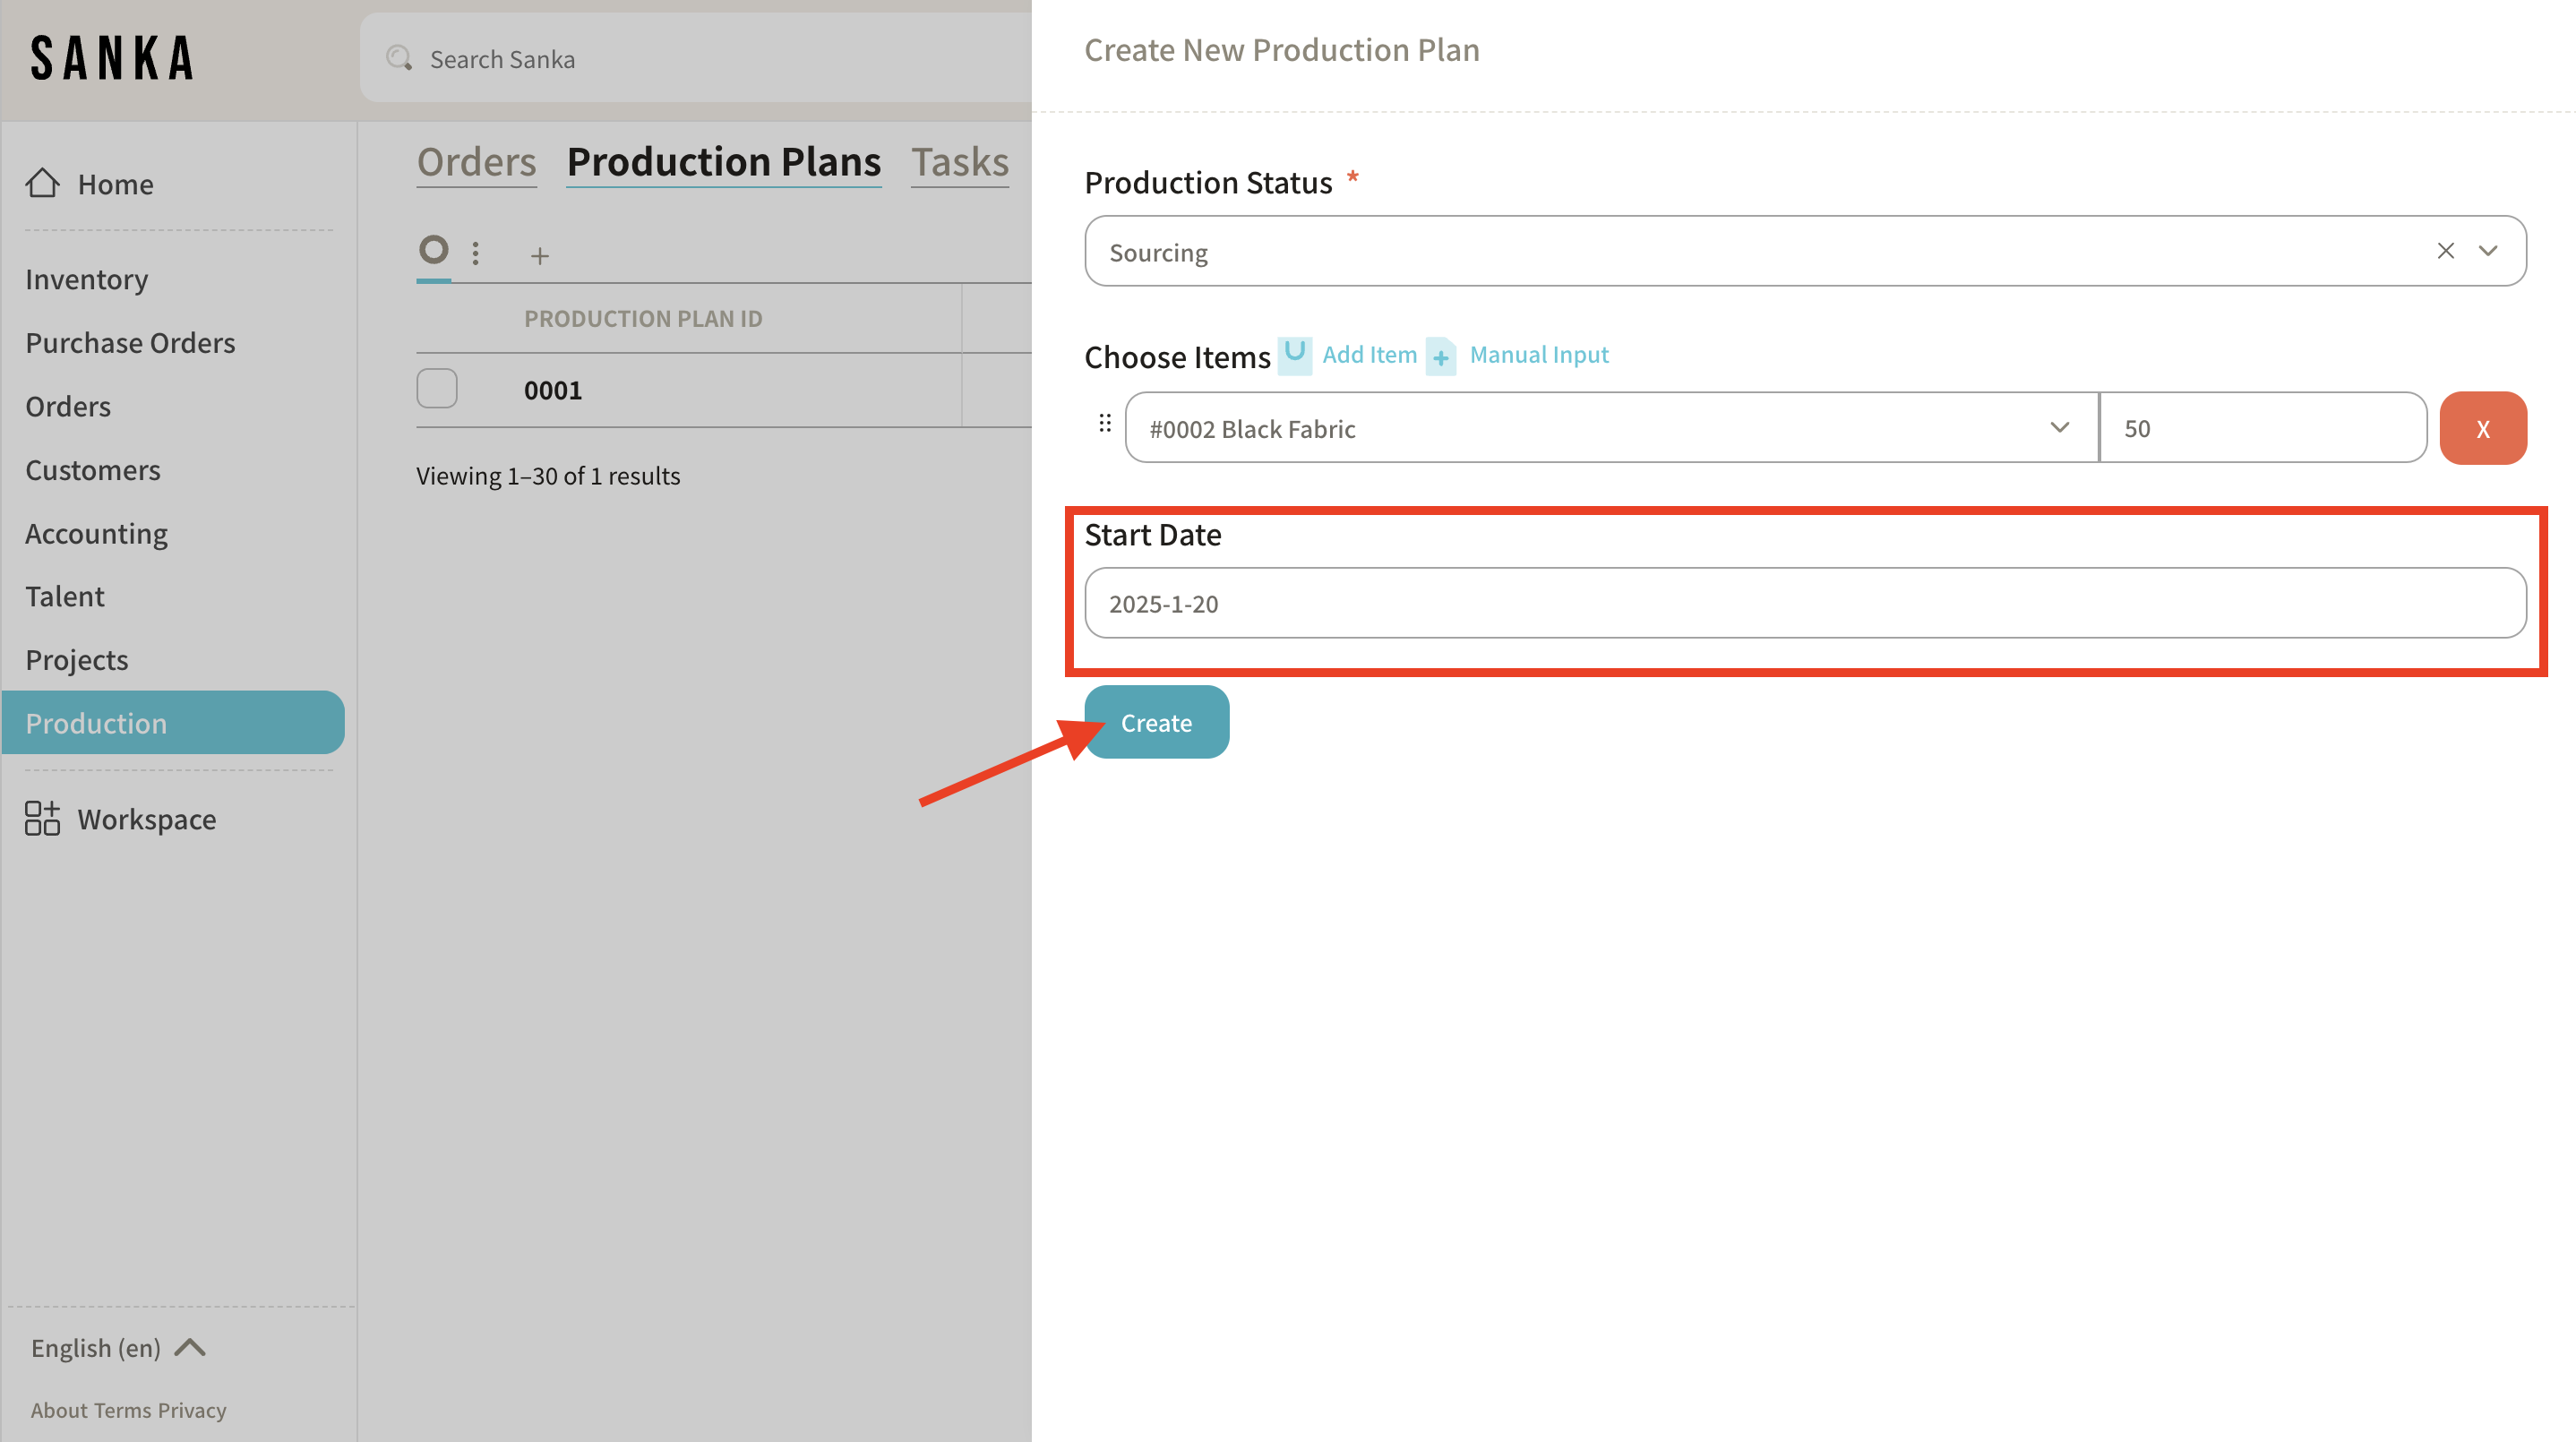Image resolution: width=2576 pixels, height=1442 pixels.
Task: Add a new view with plus icon
Action: click(540, 256)
